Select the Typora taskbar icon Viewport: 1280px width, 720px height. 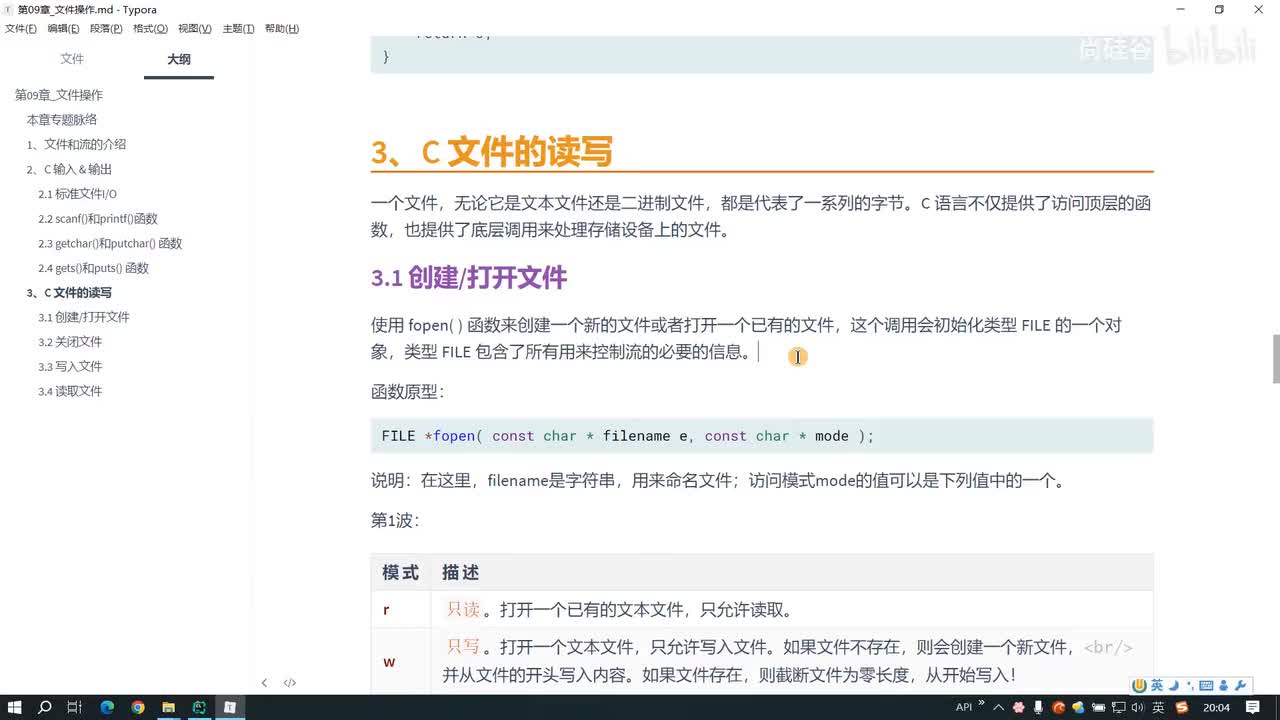230,707
